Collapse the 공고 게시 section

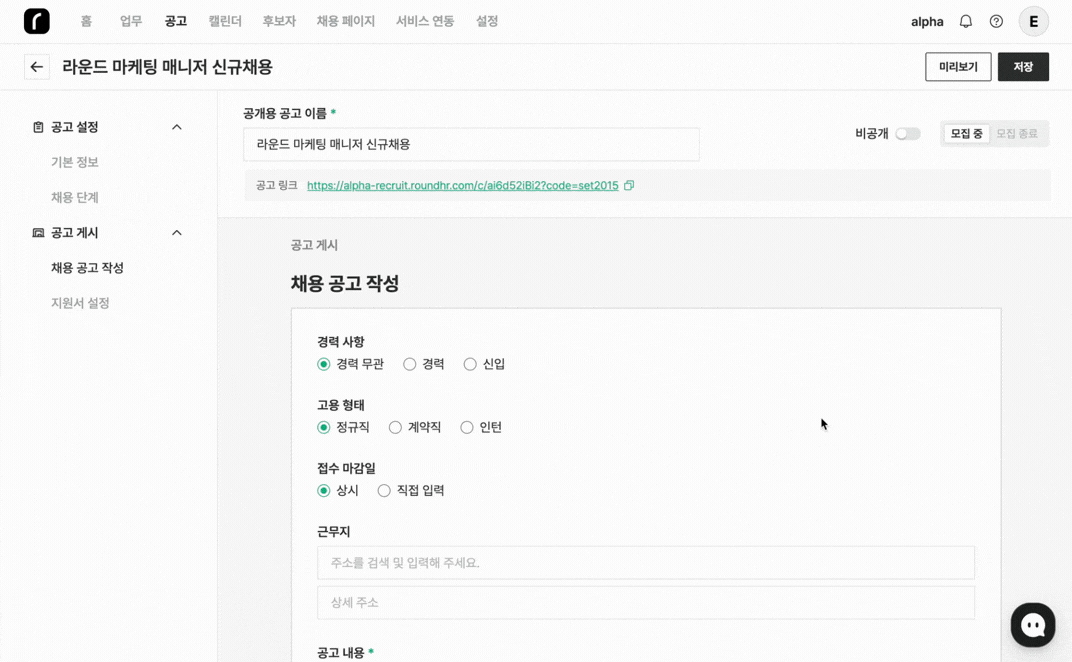(177, 233)
